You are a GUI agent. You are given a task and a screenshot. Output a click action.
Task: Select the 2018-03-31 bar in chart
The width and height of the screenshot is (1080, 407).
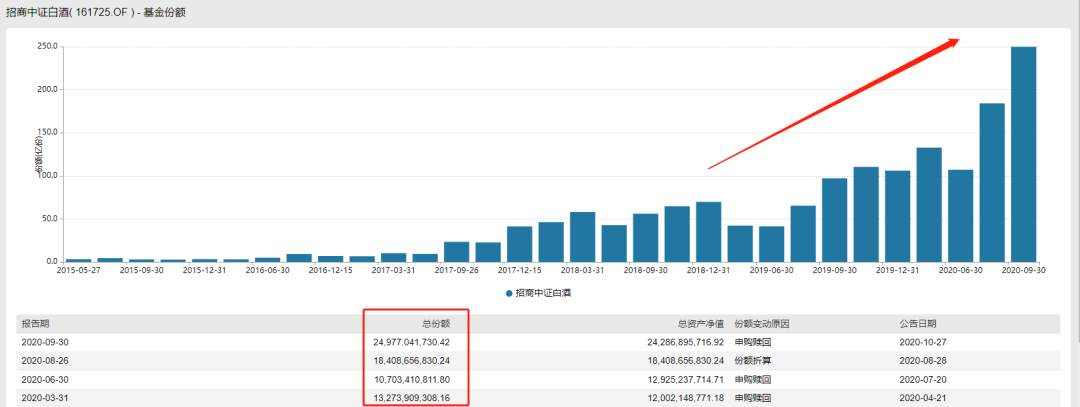click(582, 237)
